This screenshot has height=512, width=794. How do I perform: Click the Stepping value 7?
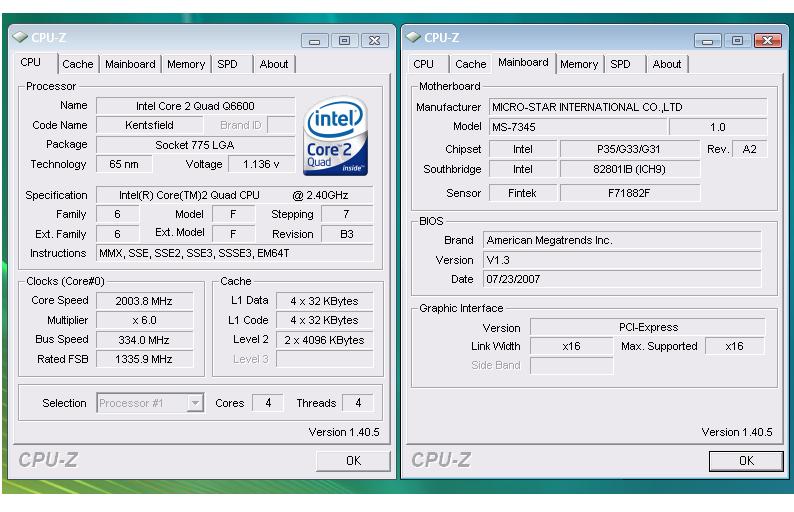[x=347, y=215]
